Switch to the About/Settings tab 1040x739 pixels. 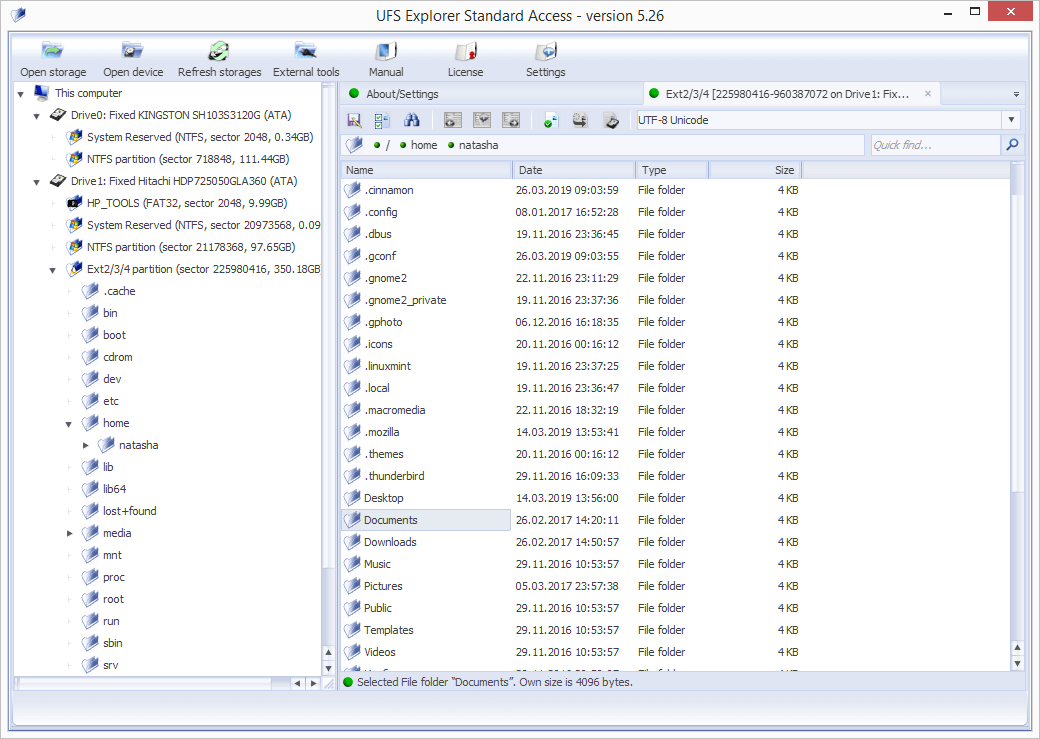(401, 94)
